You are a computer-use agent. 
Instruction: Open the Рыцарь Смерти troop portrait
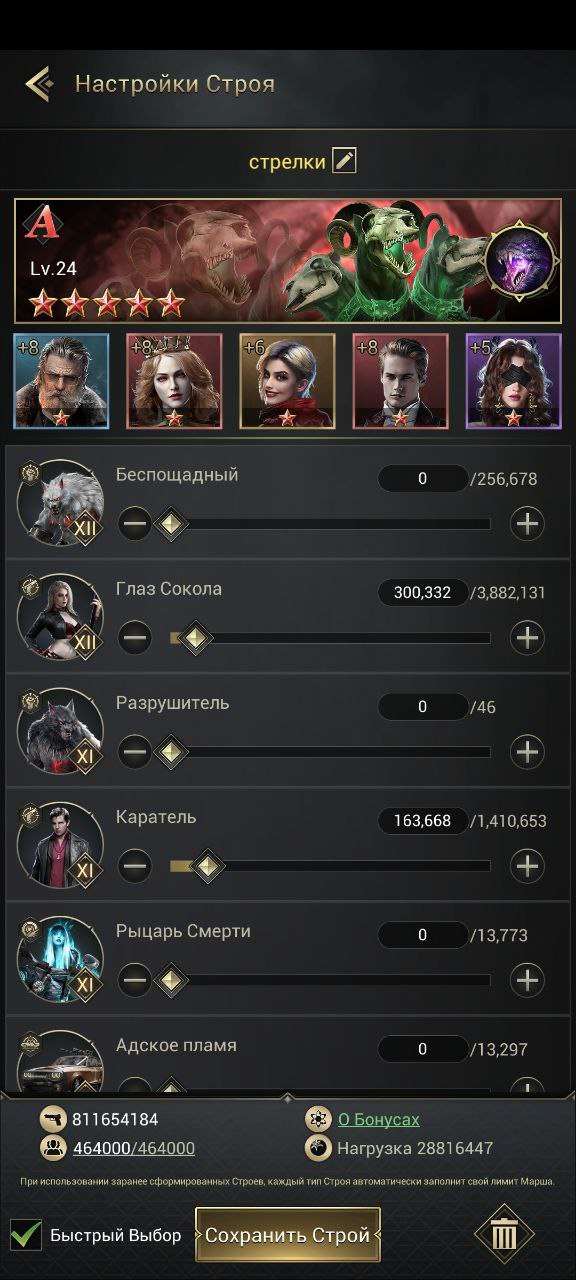60,959
